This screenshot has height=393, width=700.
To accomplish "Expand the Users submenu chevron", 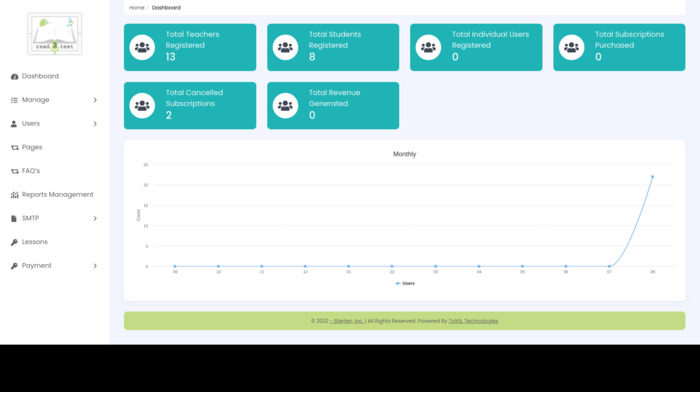I will point(95,124).
